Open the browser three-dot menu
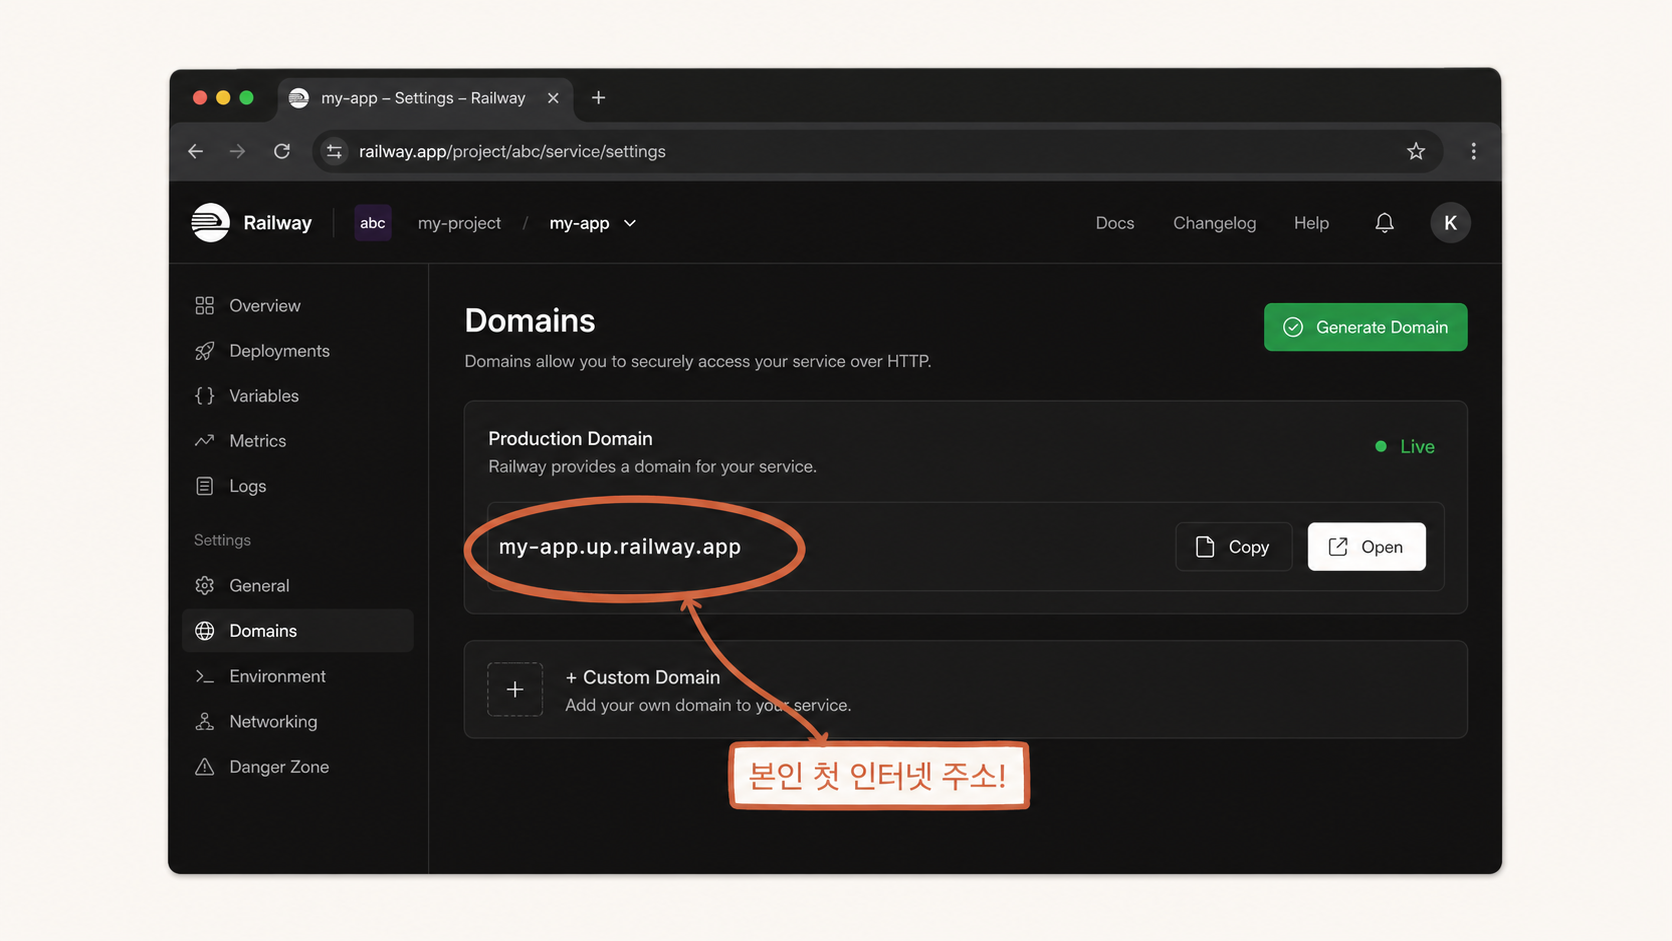1672x941 pixels. (x=1473, y=151)
